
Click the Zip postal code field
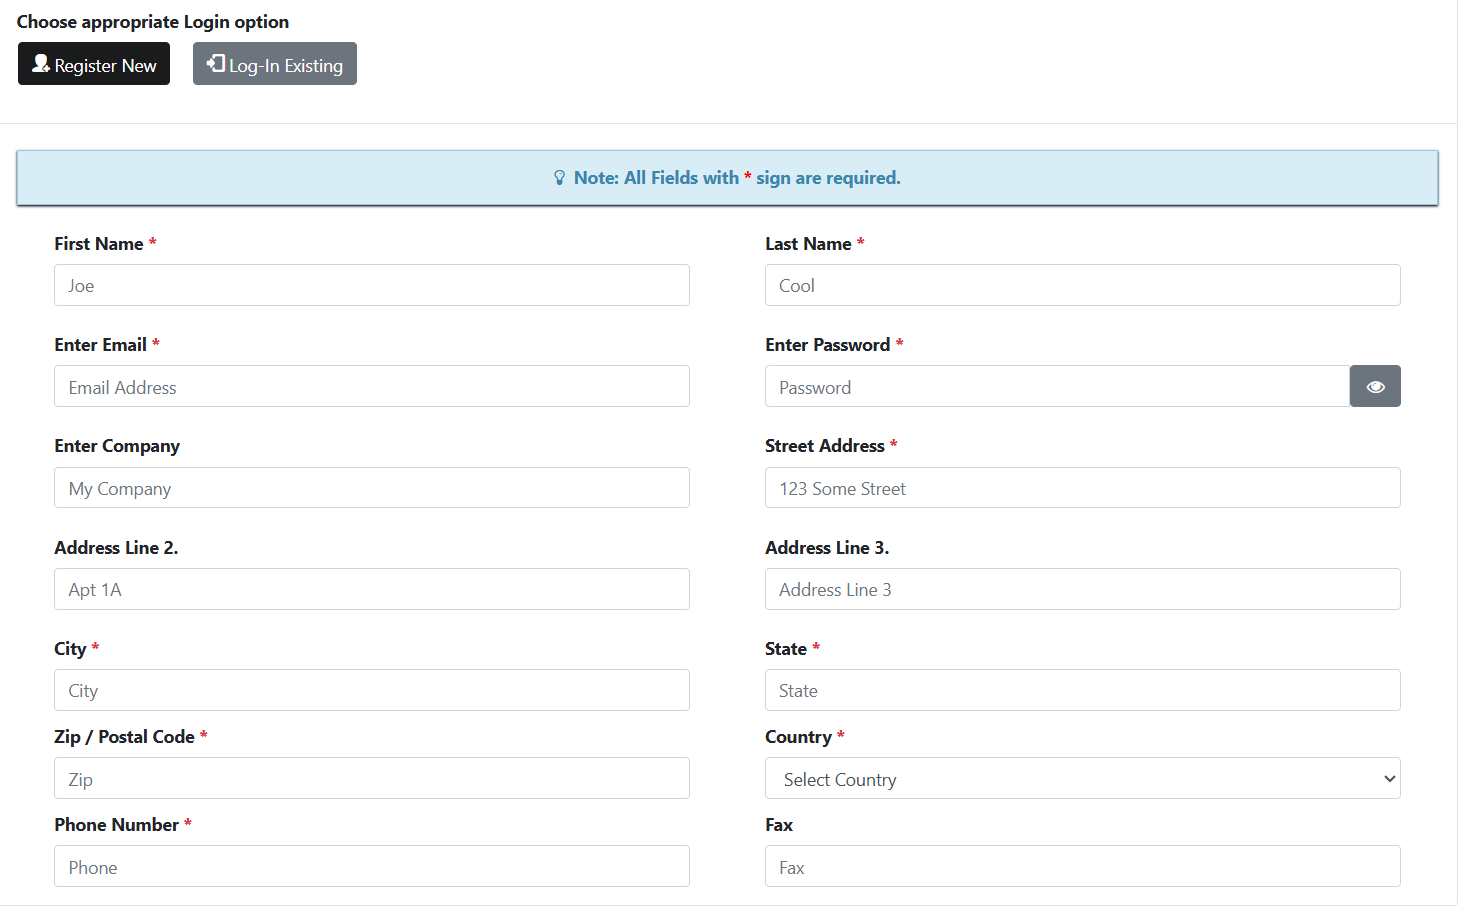point(372,779)
